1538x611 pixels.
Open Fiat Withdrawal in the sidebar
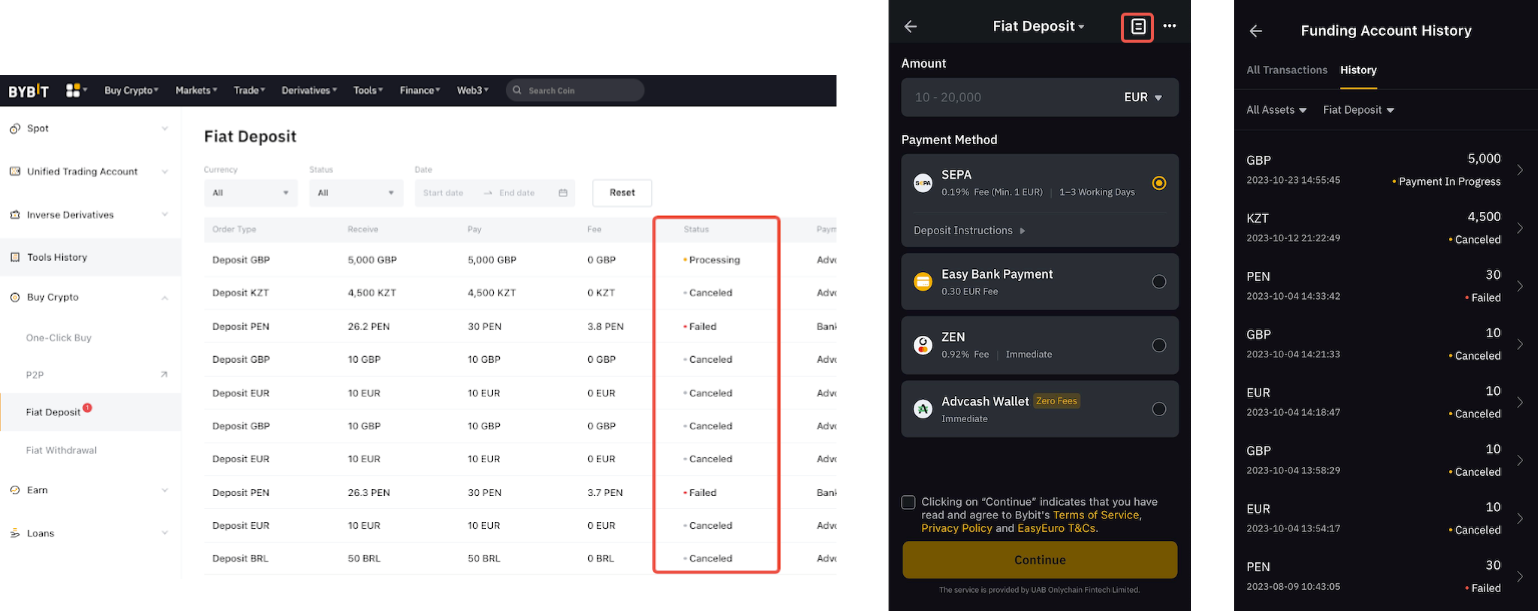click(61, 450)
